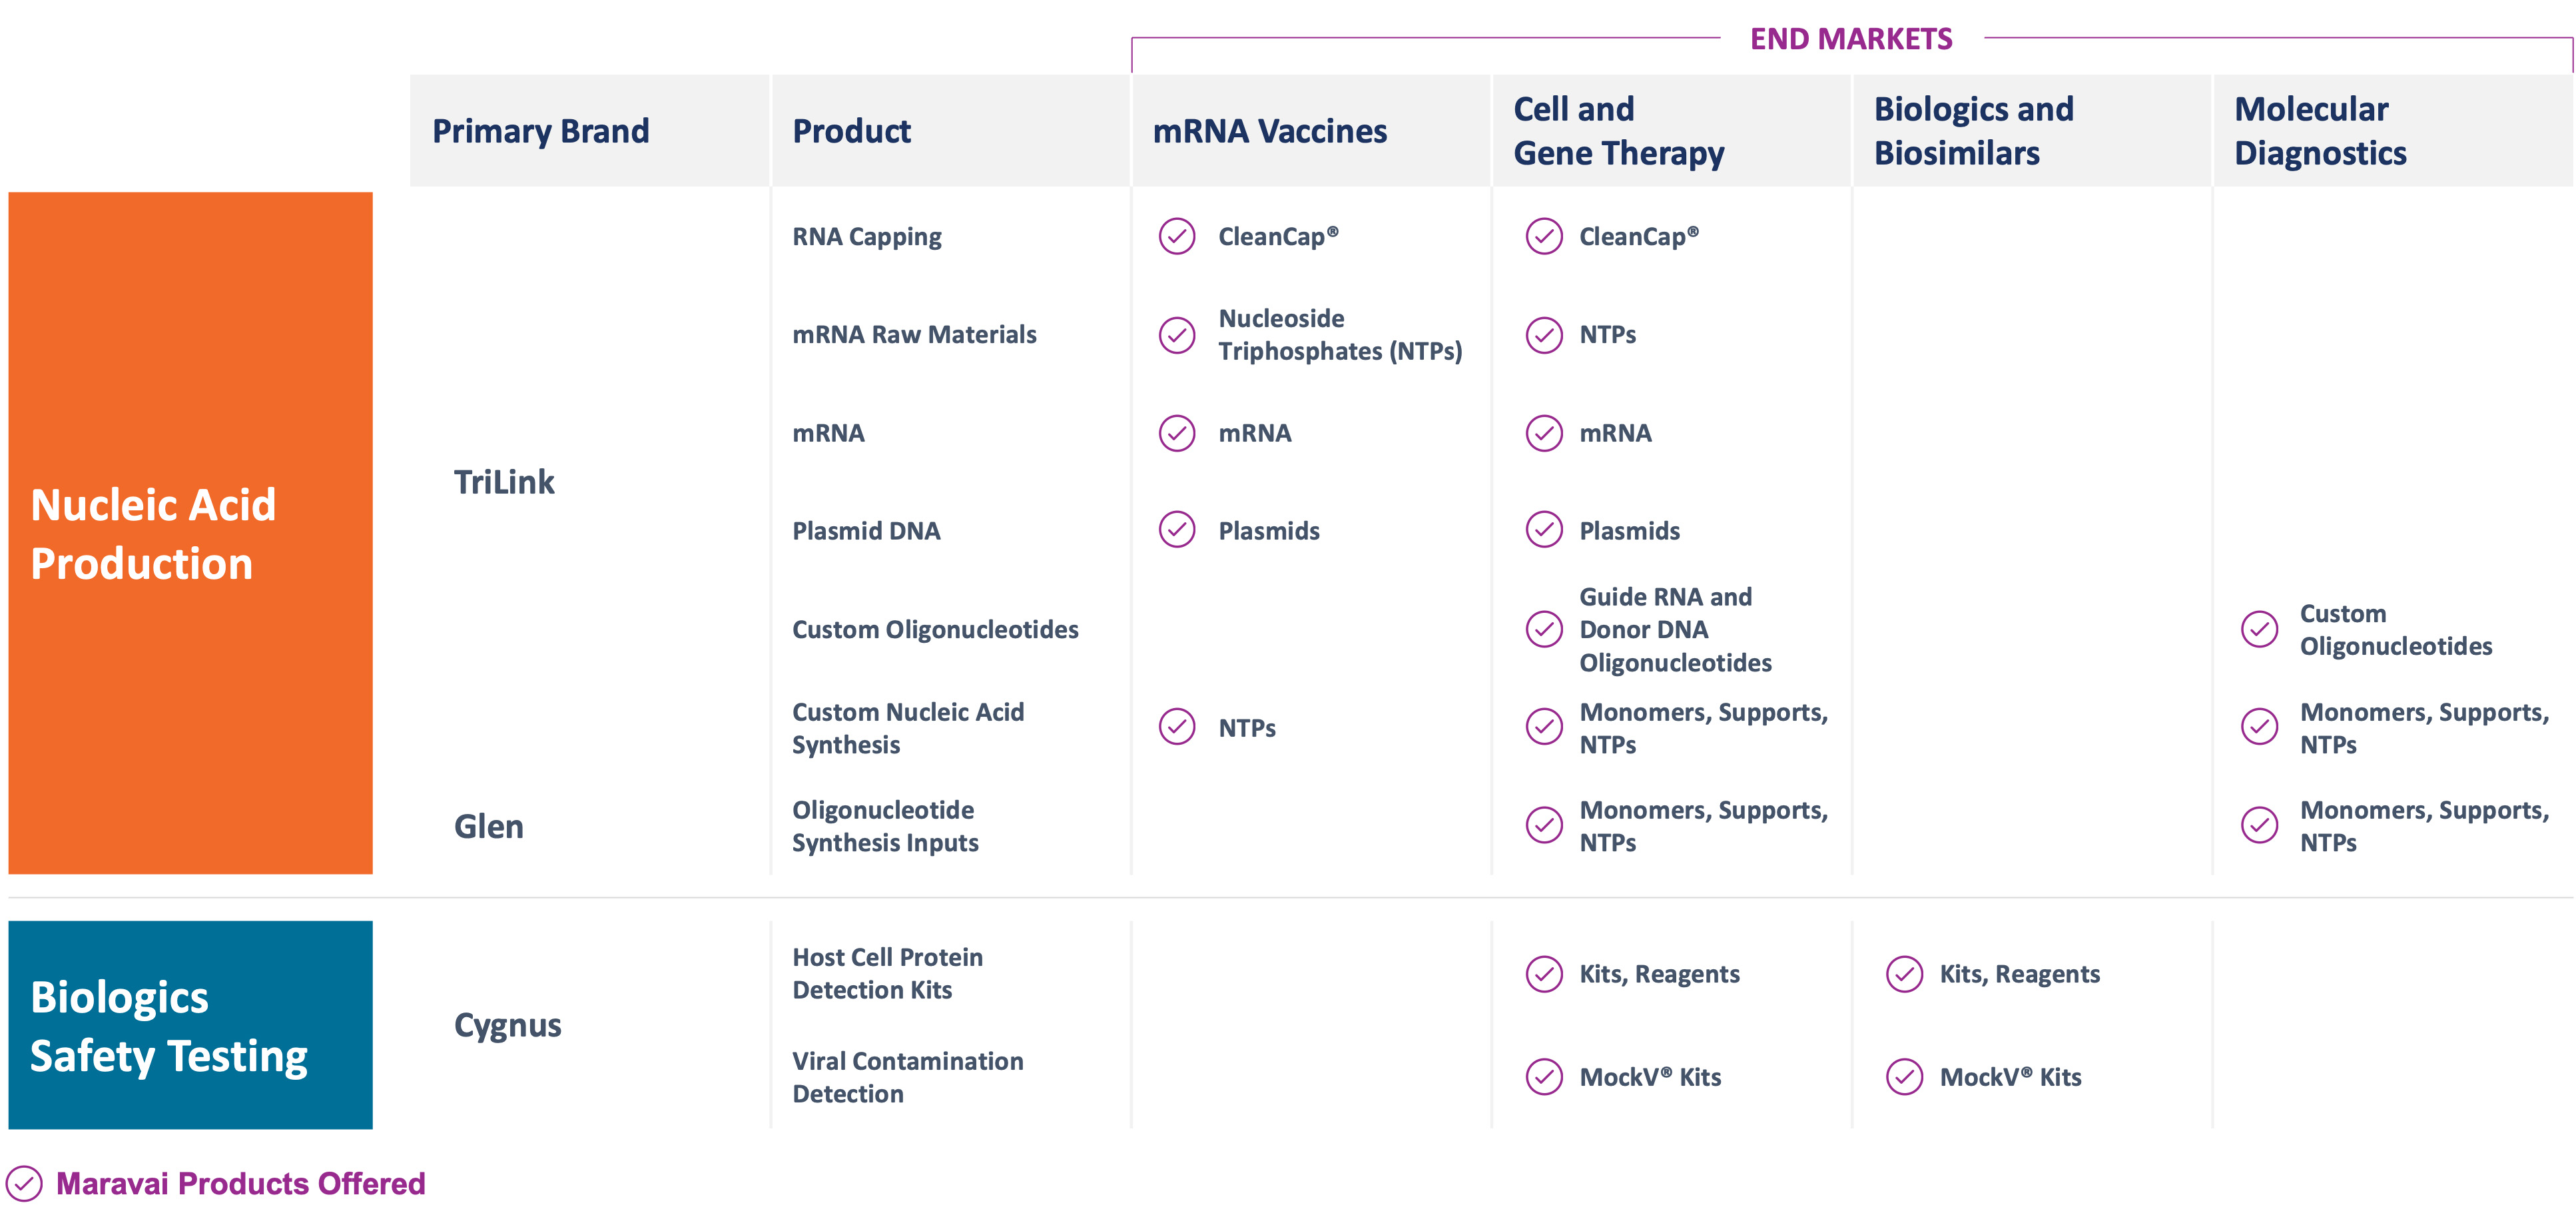The width and height of the screenshot is (2576, 1221).
Task: Click the checkmark icon beside CleanCap in mRNA Vaccines
Action: 1177,237
